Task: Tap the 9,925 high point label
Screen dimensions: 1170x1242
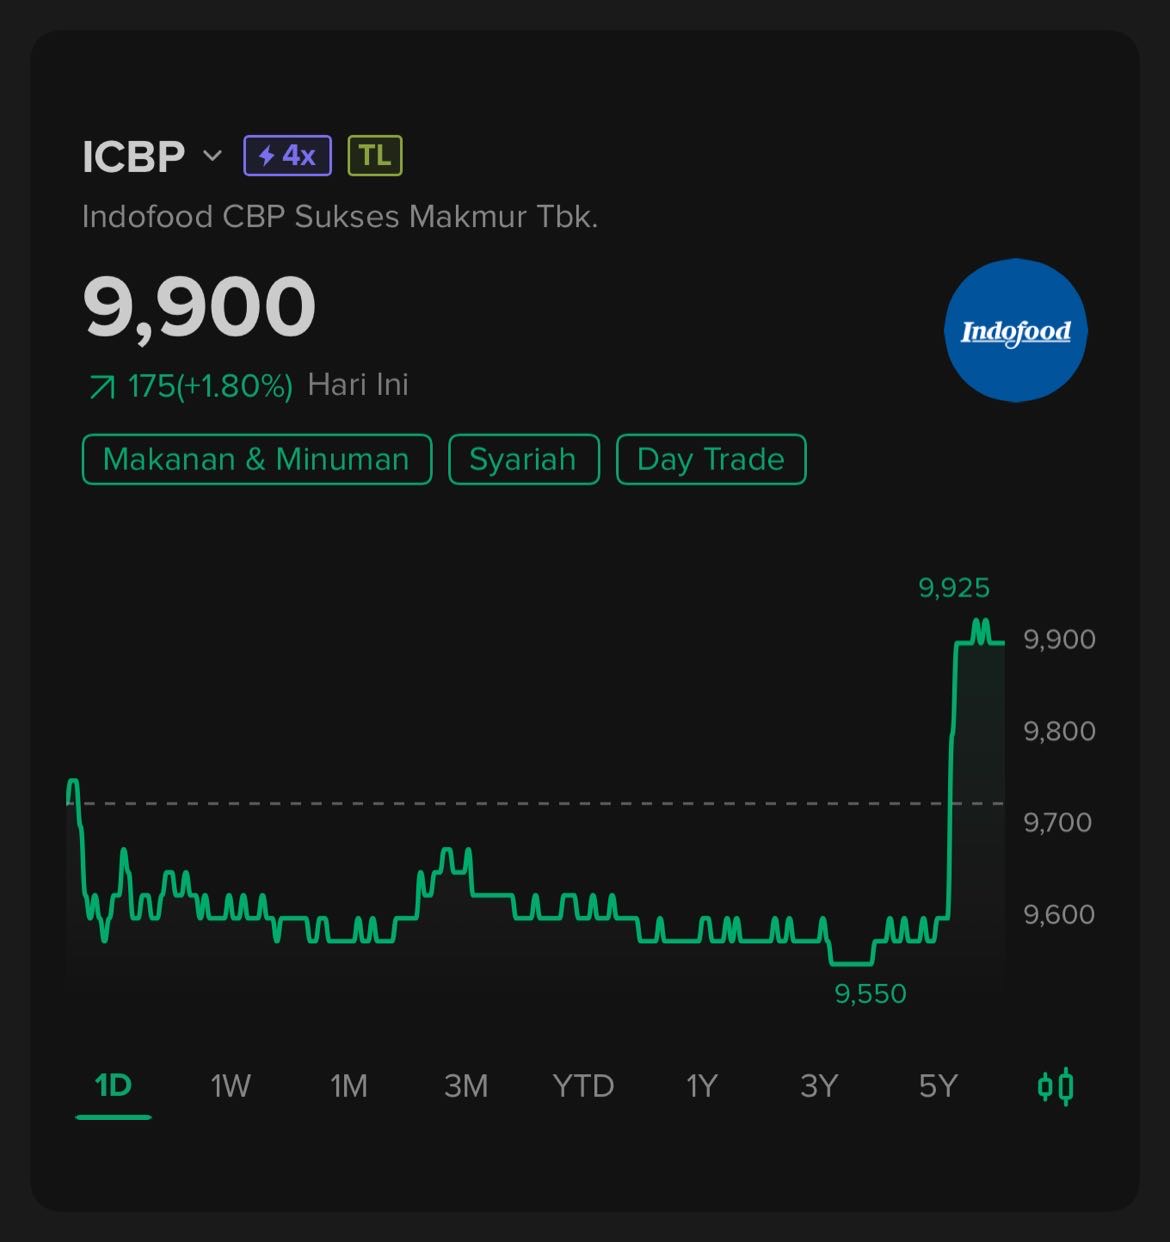Action: point(953,588)
